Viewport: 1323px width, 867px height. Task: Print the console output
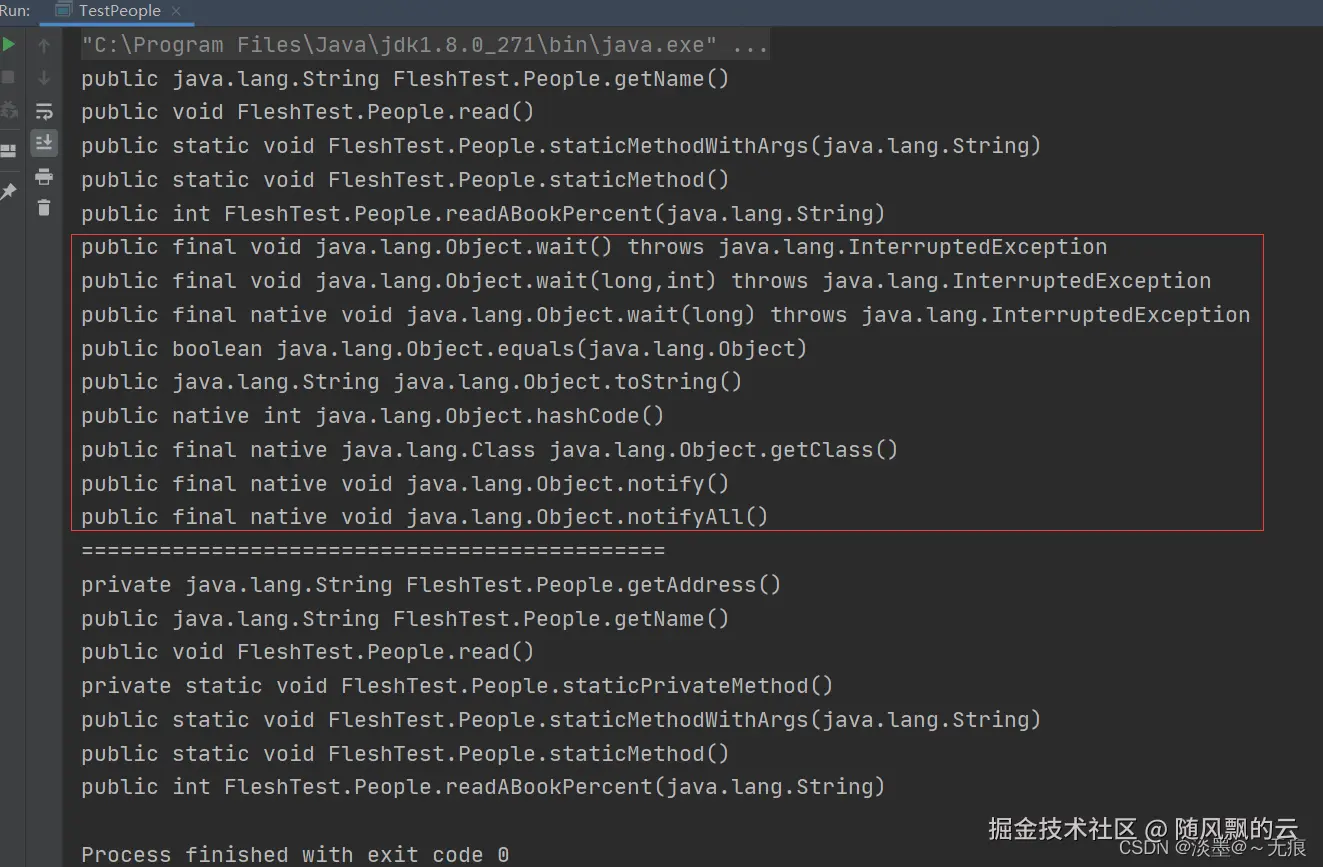(44, 177)
